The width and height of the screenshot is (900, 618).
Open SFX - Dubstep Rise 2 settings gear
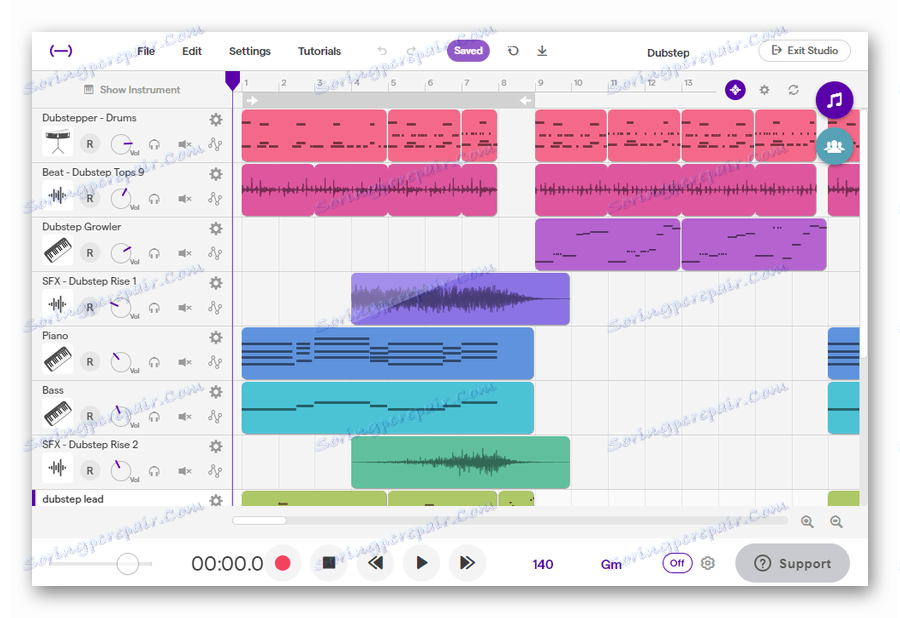216,446
